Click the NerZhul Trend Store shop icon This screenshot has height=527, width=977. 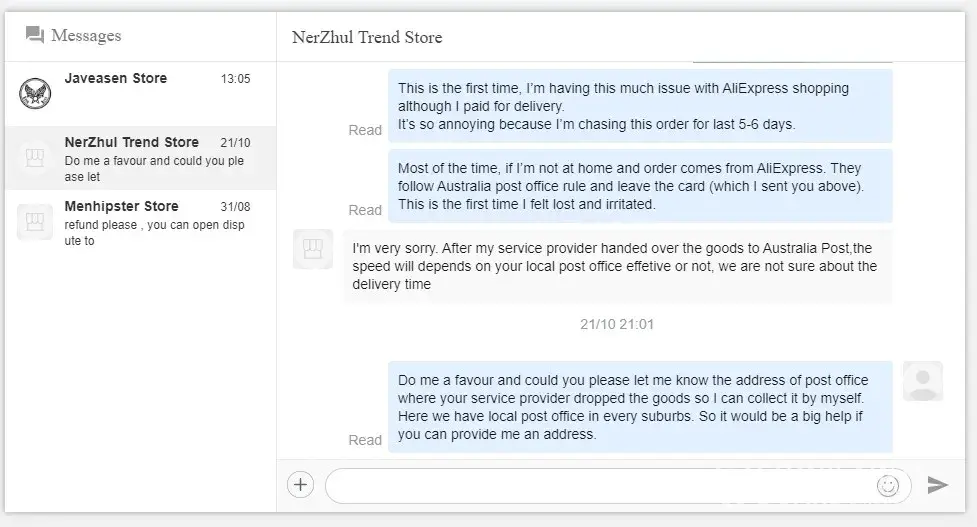[35, 157]
